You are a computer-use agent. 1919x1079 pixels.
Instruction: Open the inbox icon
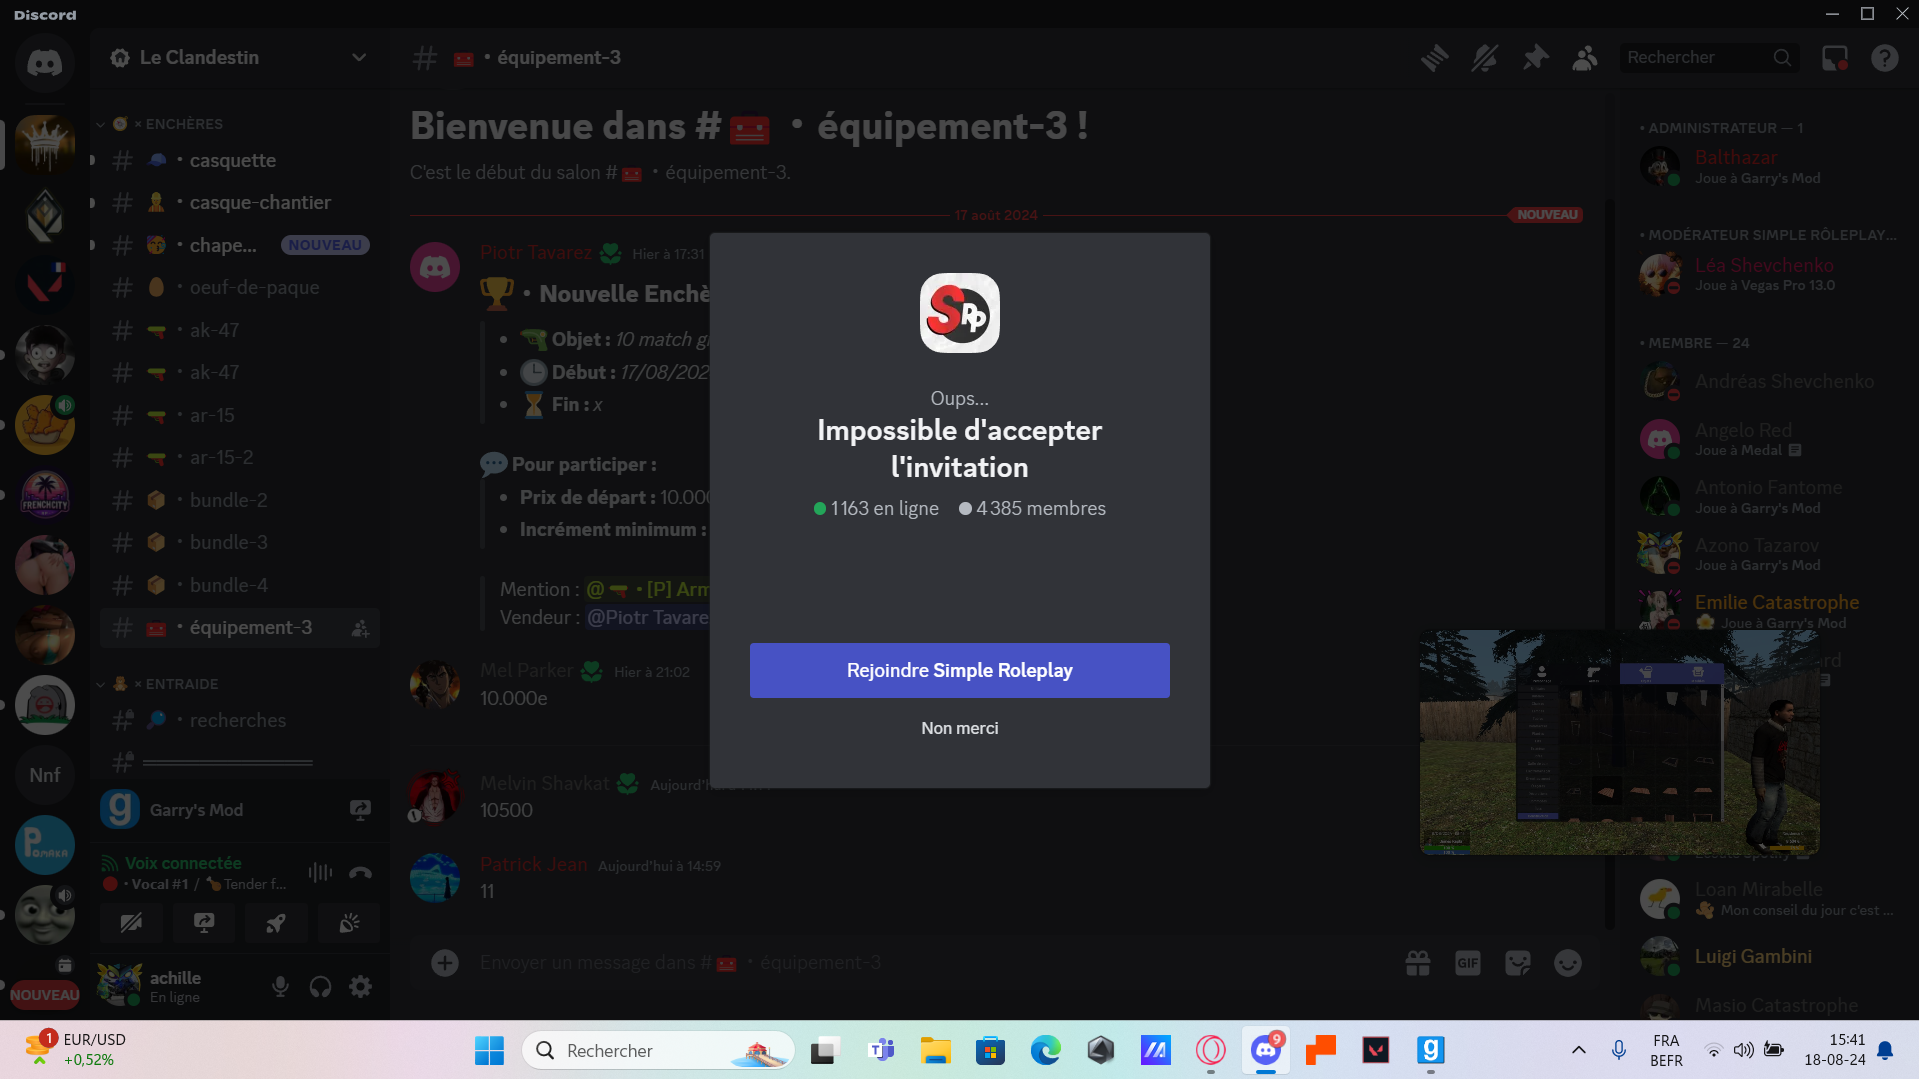pyautogui.click(x=1835, y=58)
